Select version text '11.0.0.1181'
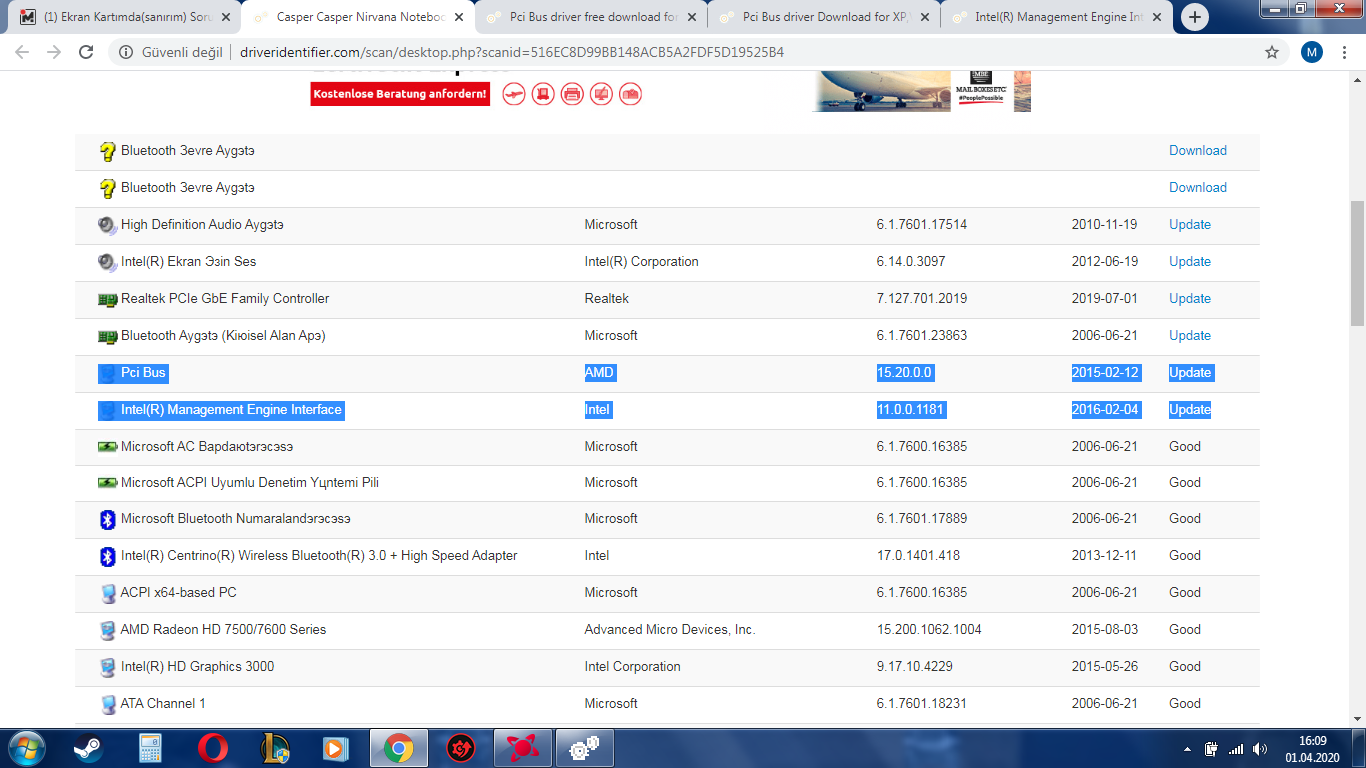This screenshot has width=1366, height=768. coord(911,410)
